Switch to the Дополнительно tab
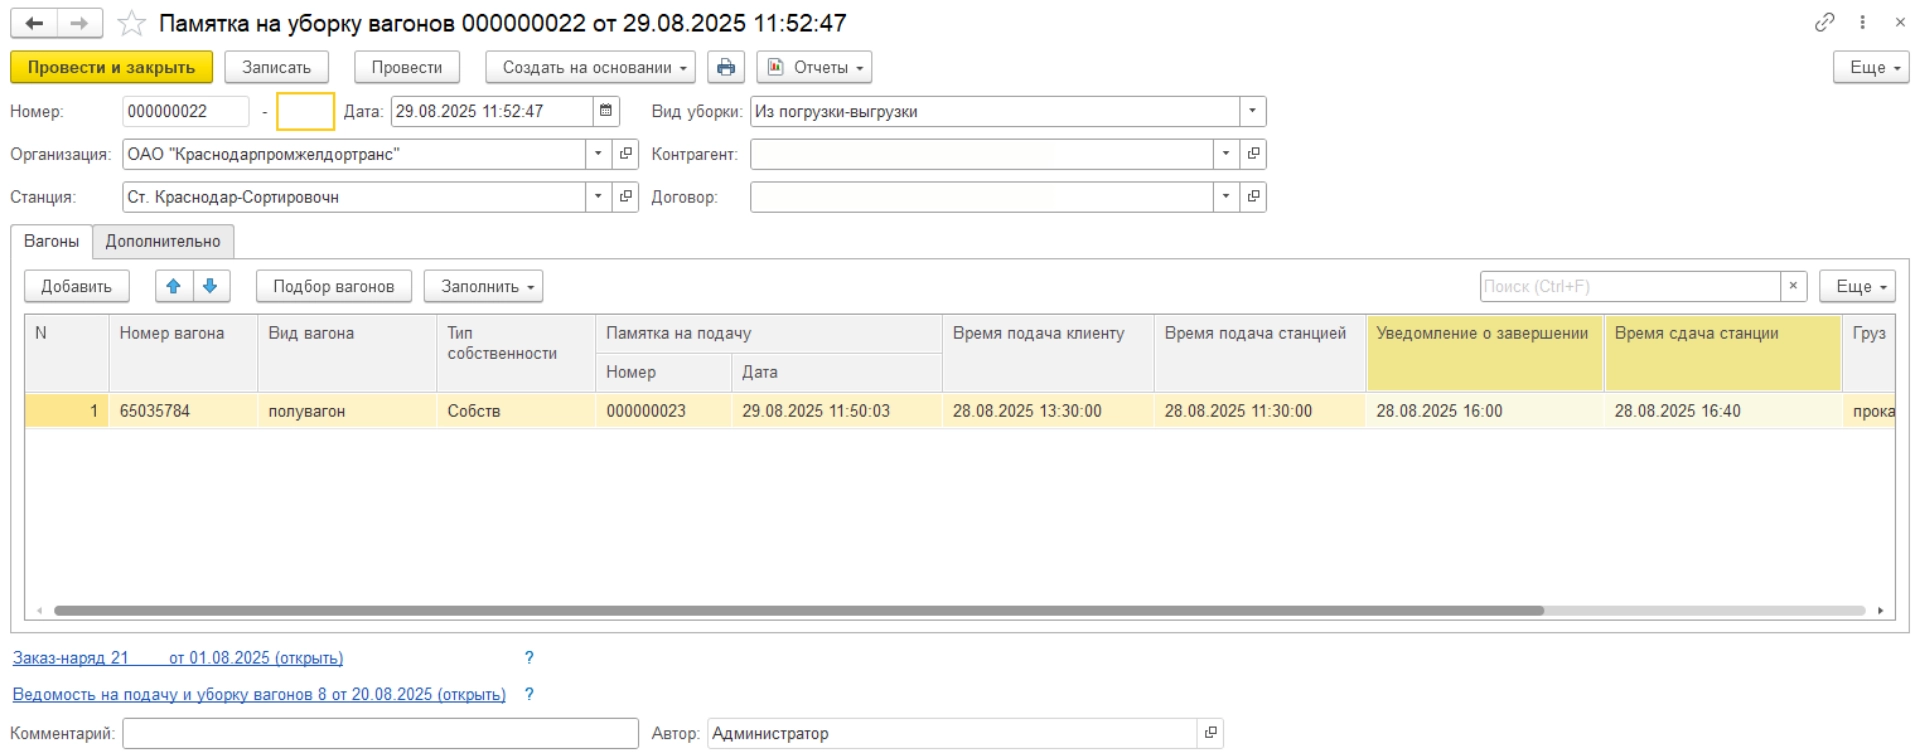 (x=163, y=241)
